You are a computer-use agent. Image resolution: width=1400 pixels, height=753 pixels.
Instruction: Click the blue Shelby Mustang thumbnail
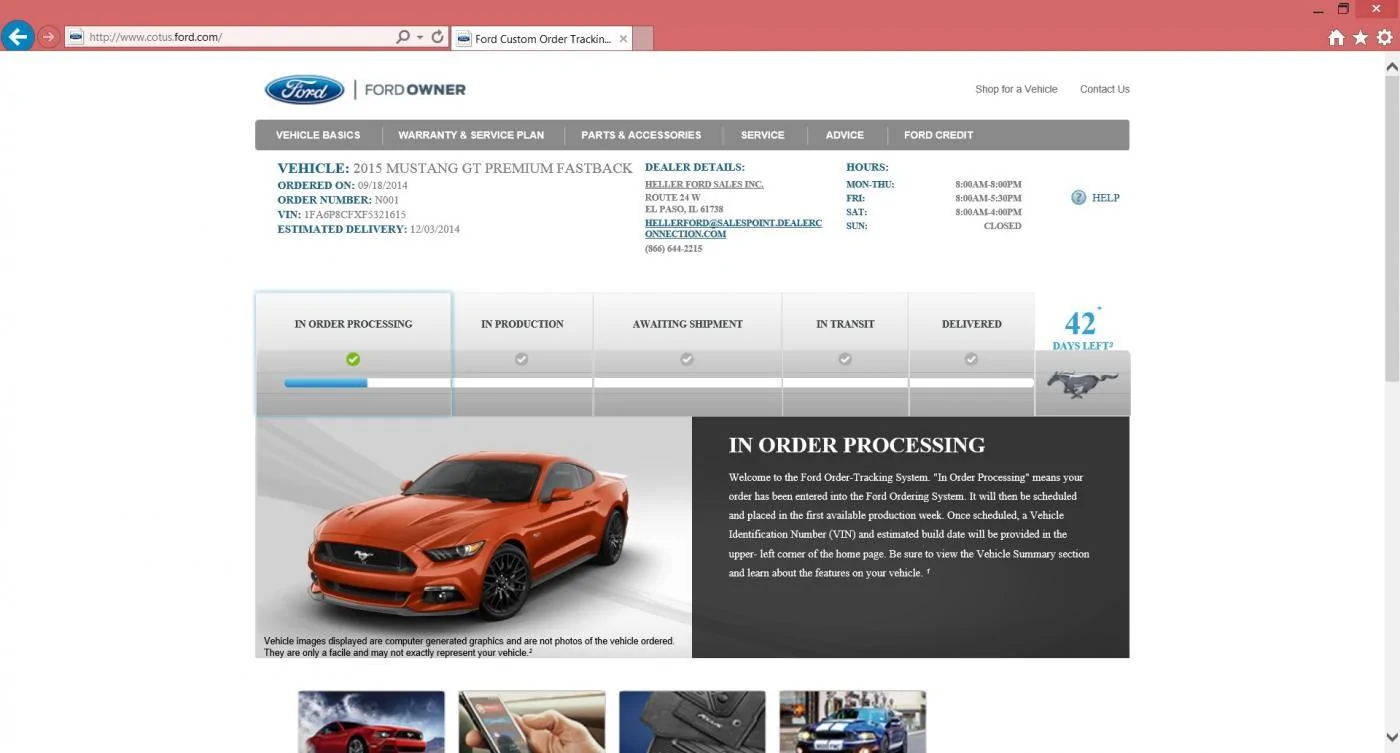(852, 722)
